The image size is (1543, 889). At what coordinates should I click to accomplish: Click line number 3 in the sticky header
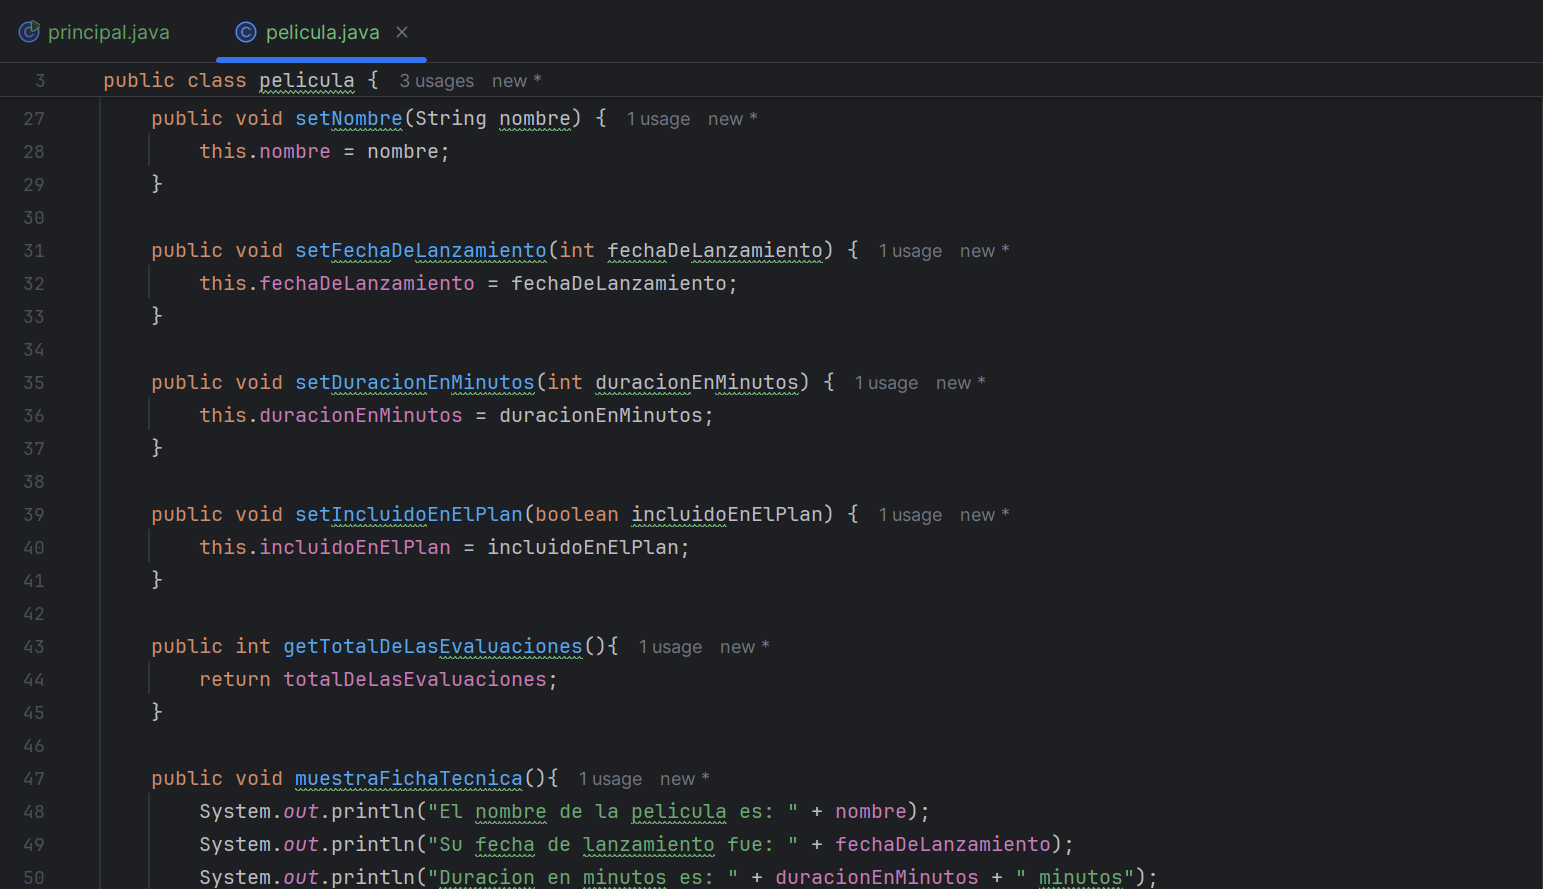tap(40, 81)
